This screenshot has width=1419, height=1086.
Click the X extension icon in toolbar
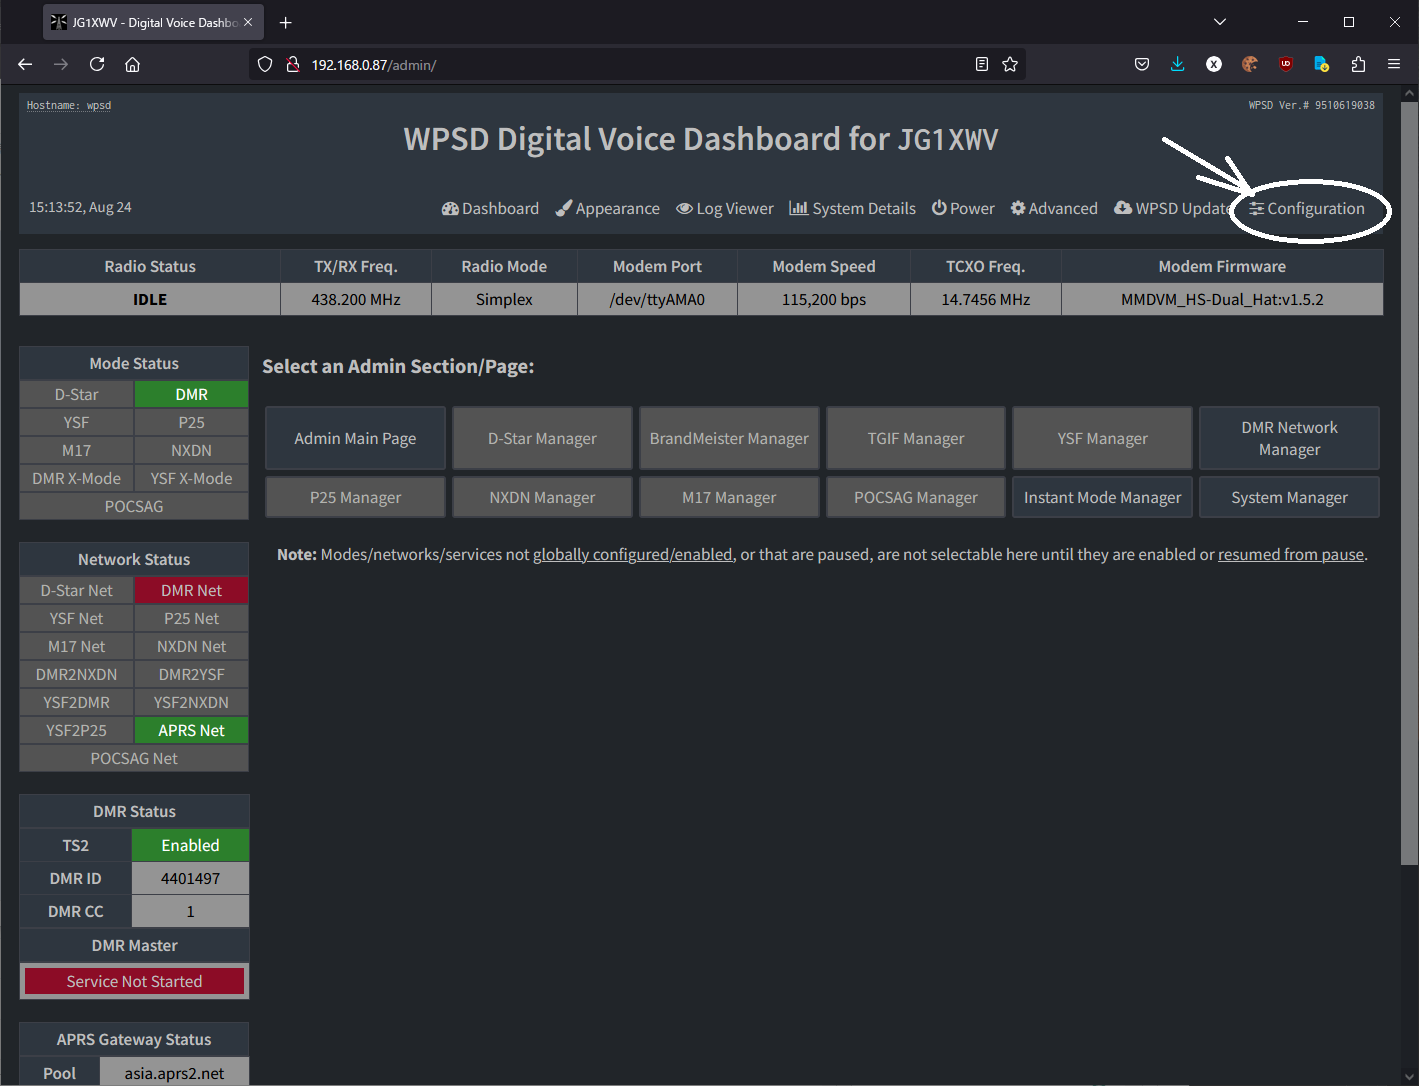[x=1214, y=64]
